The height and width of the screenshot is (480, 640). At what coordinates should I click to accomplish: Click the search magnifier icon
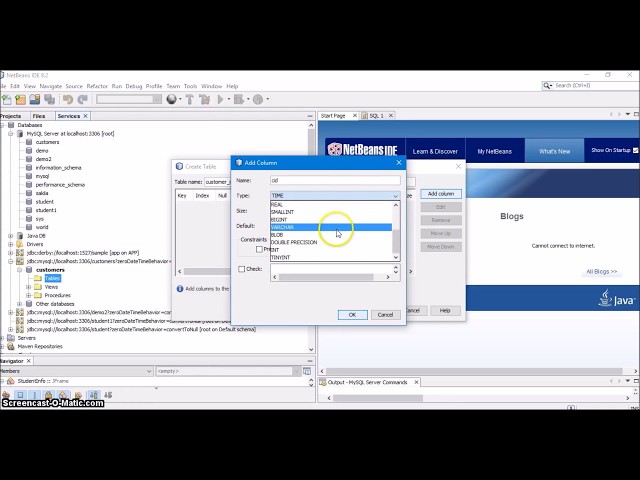tap(547, 85)
